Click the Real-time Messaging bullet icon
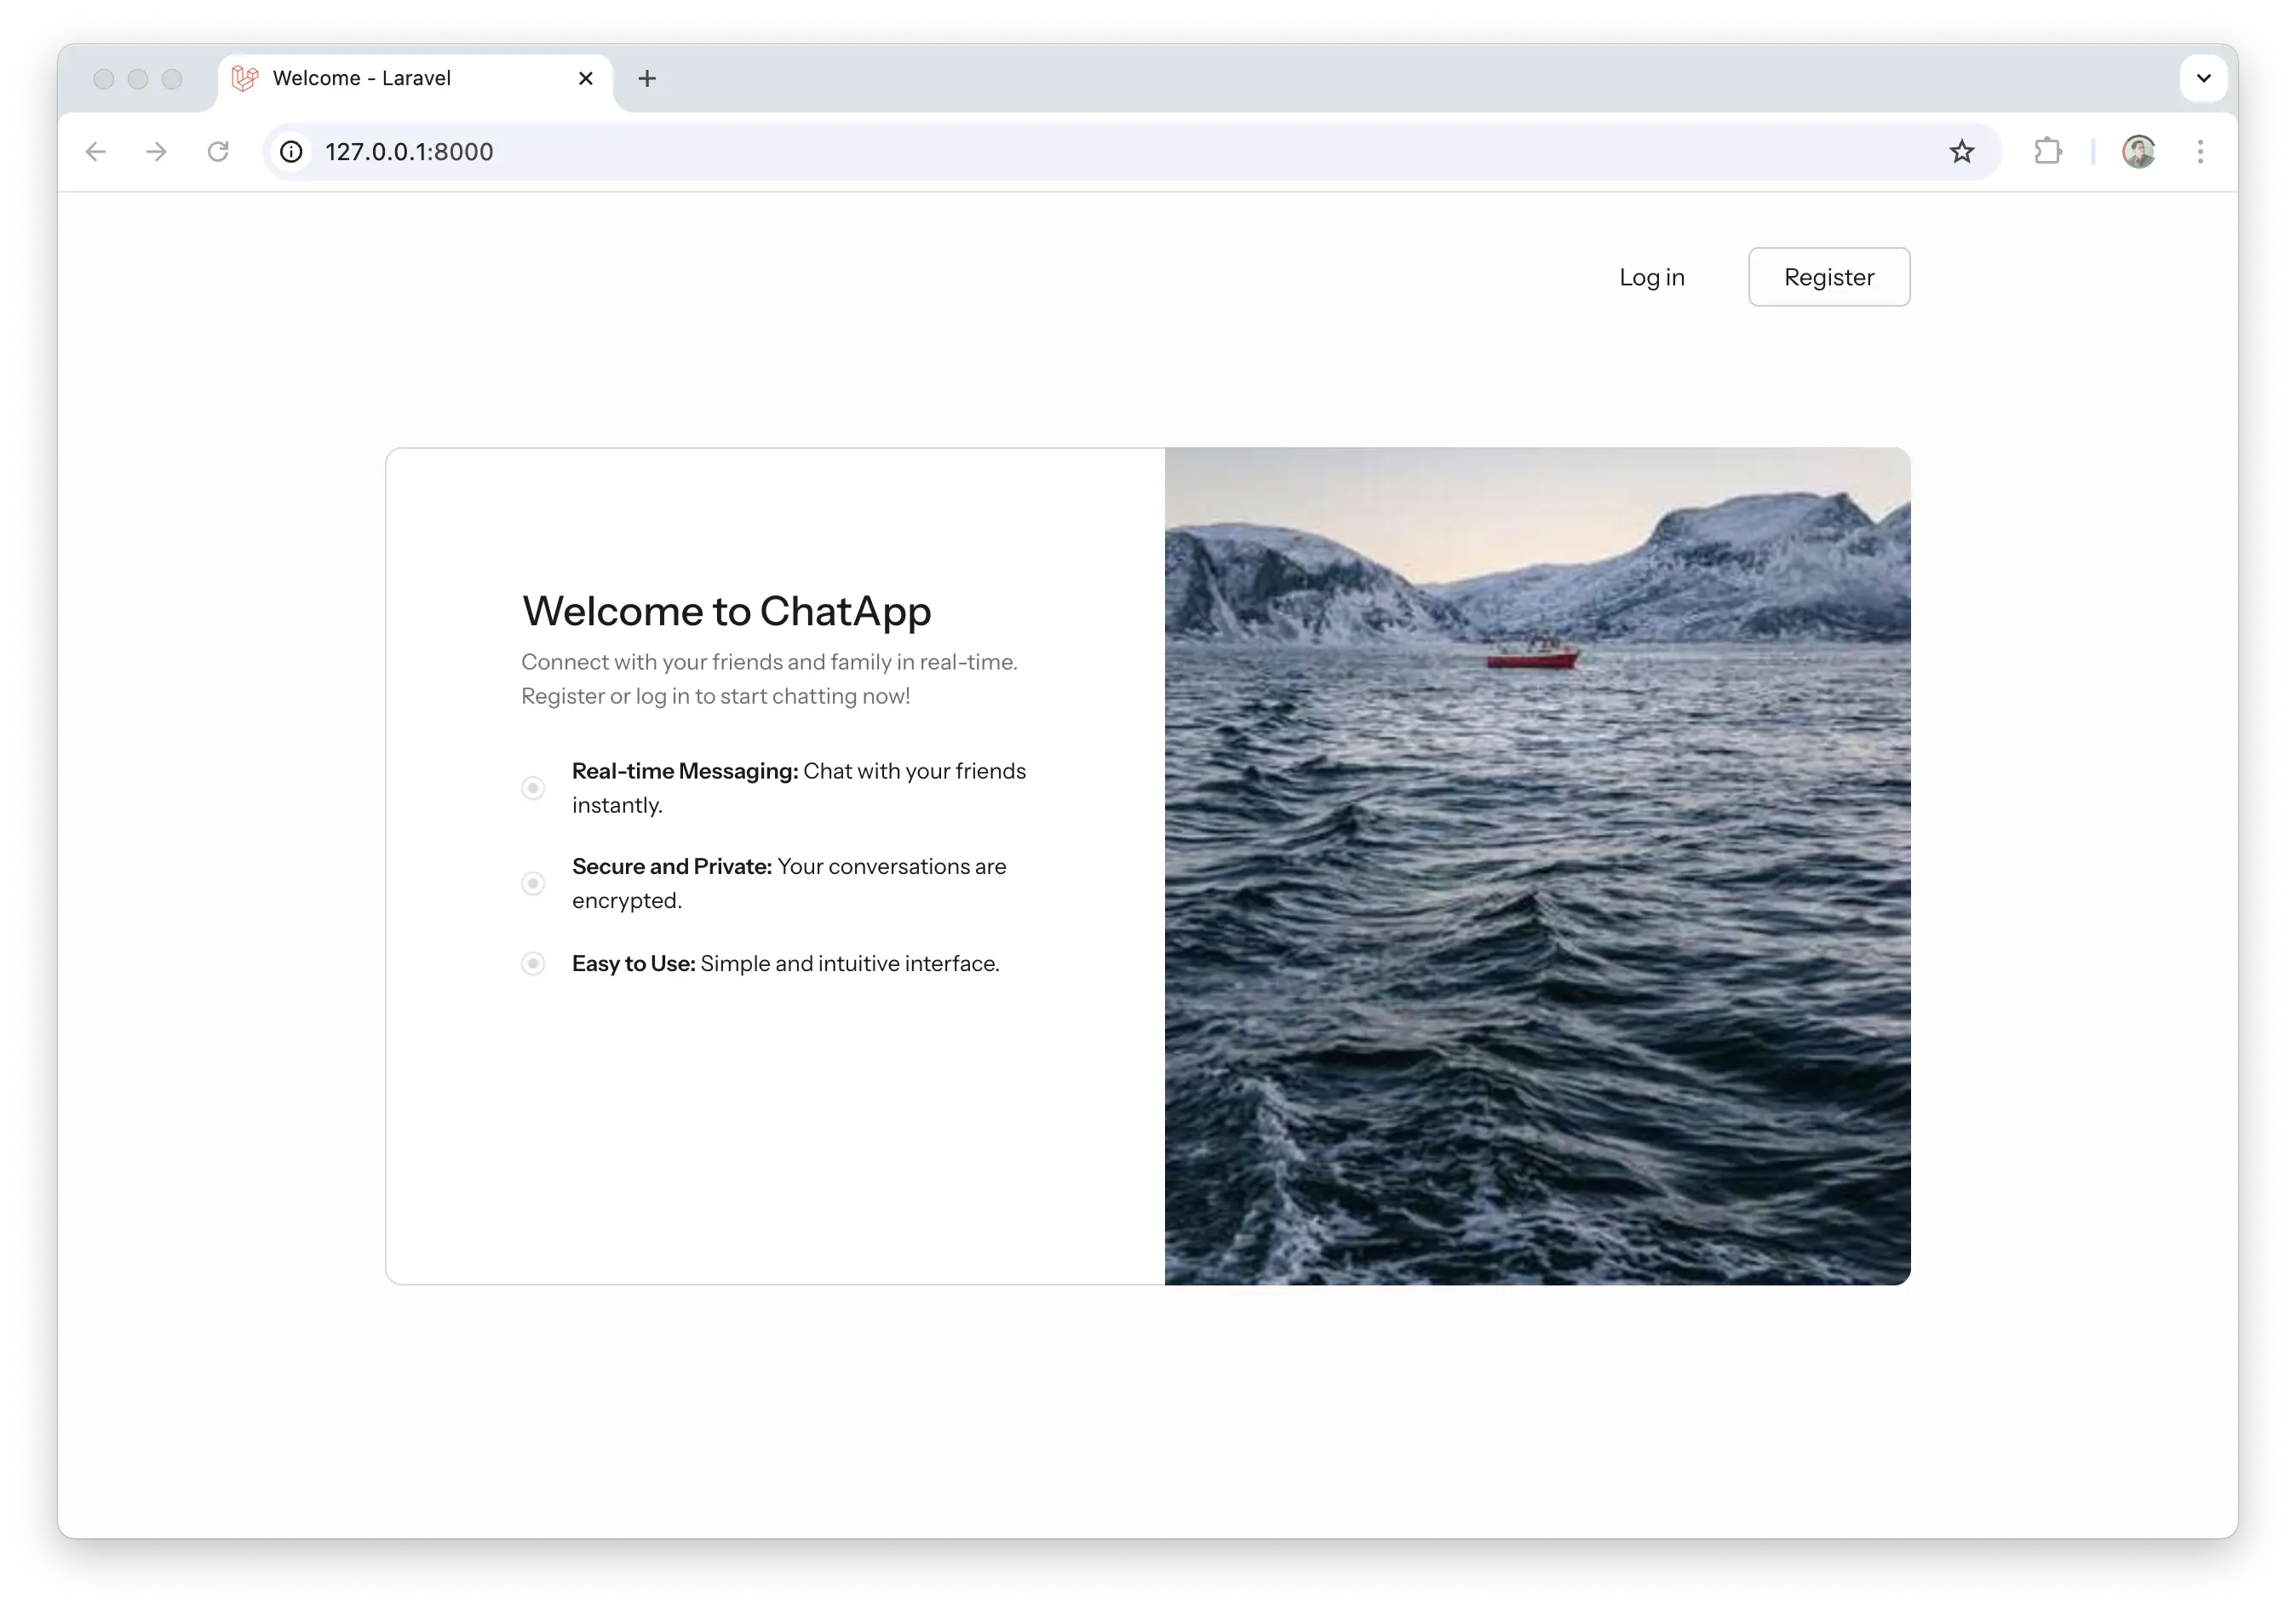The height and width of the screenshot is (1610, 2296). [x=533, y=788]
